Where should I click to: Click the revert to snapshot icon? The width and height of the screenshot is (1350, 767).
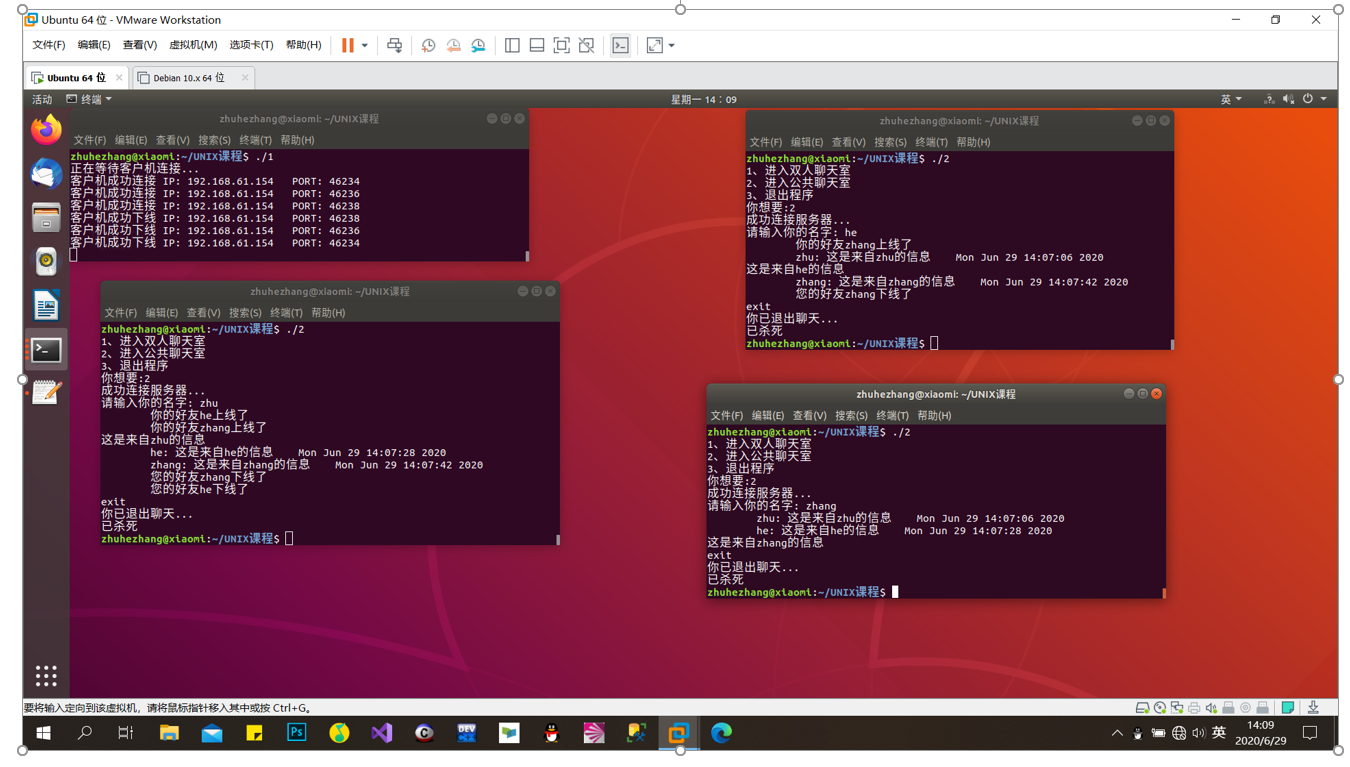point(452,45)
